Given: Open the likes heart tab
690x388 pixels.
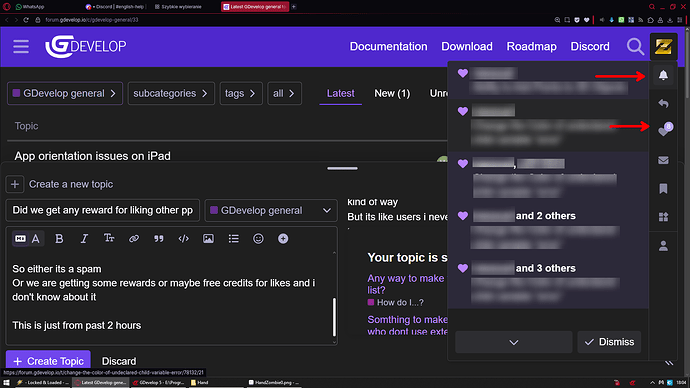Looking at the screenshot, I should pyautogui.click(x=663, y=131).
